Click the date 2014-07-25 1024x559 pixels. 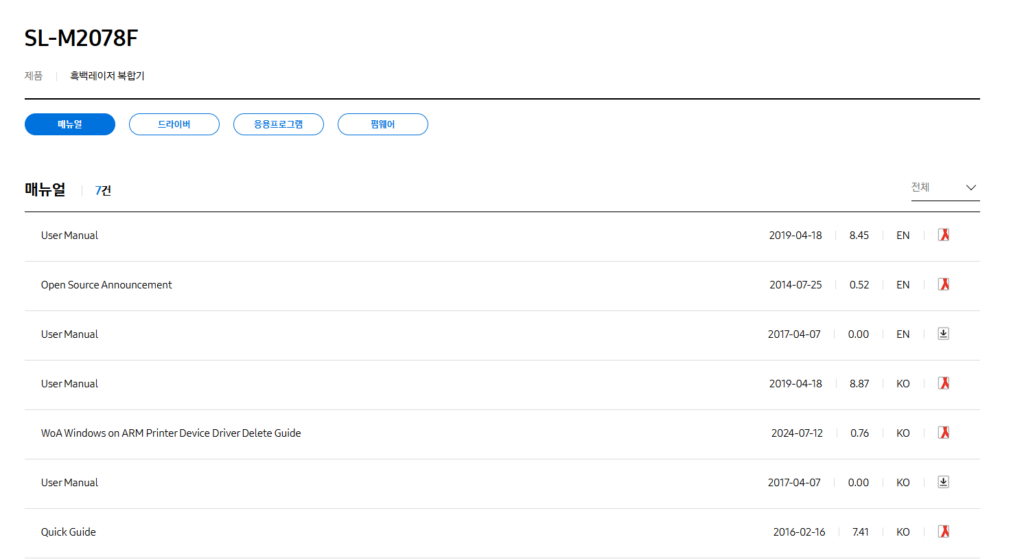coord(795,285)
